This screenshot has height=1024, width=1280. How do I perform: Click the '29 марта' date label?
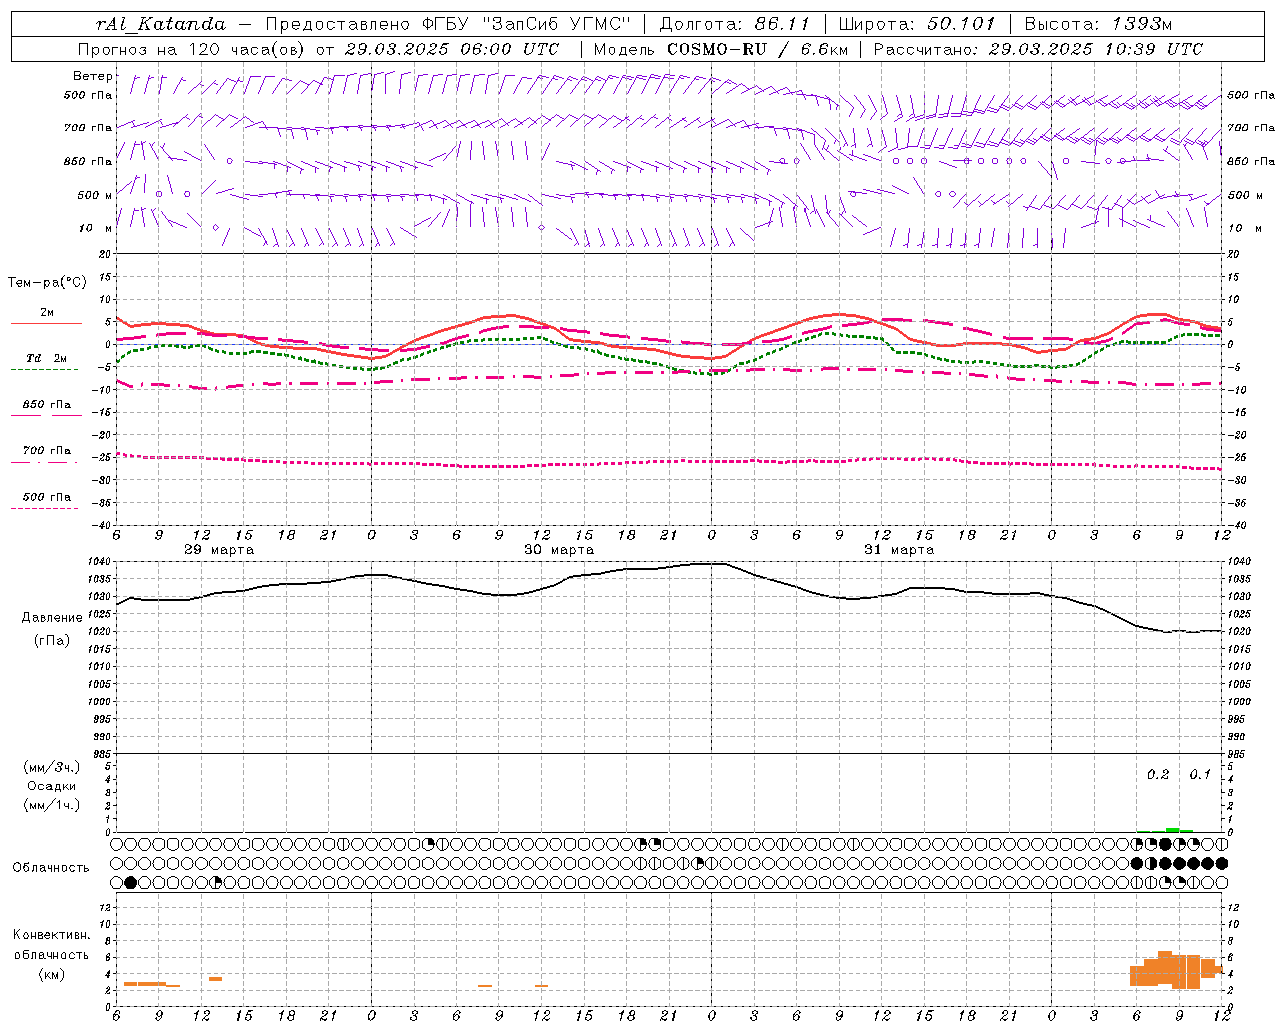(219, 549)
